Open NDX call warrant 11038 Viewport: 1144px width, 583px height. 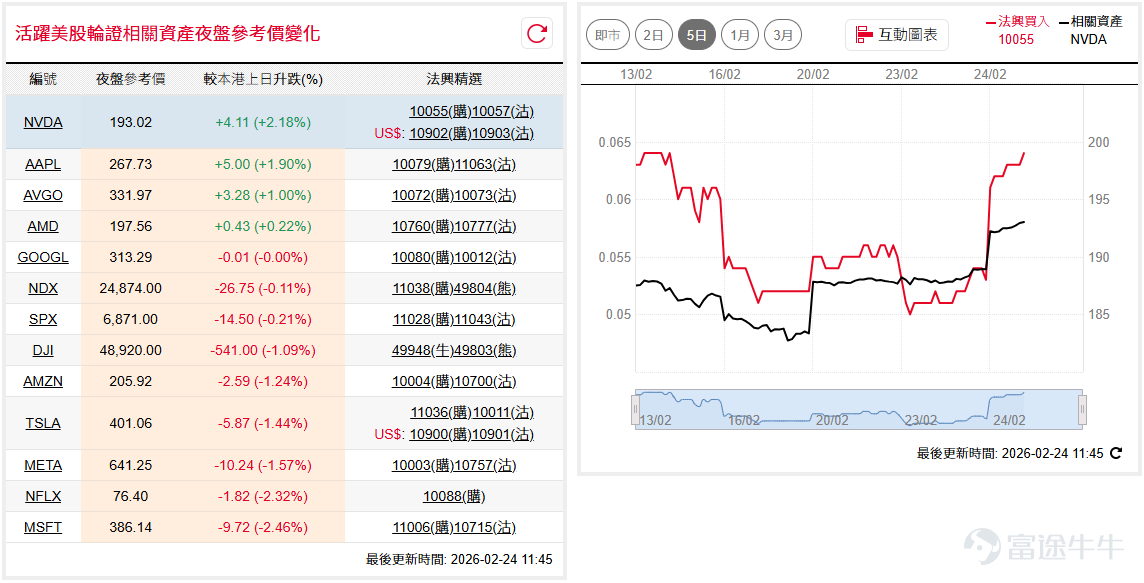pyautogui.click(x=423, y=288)
